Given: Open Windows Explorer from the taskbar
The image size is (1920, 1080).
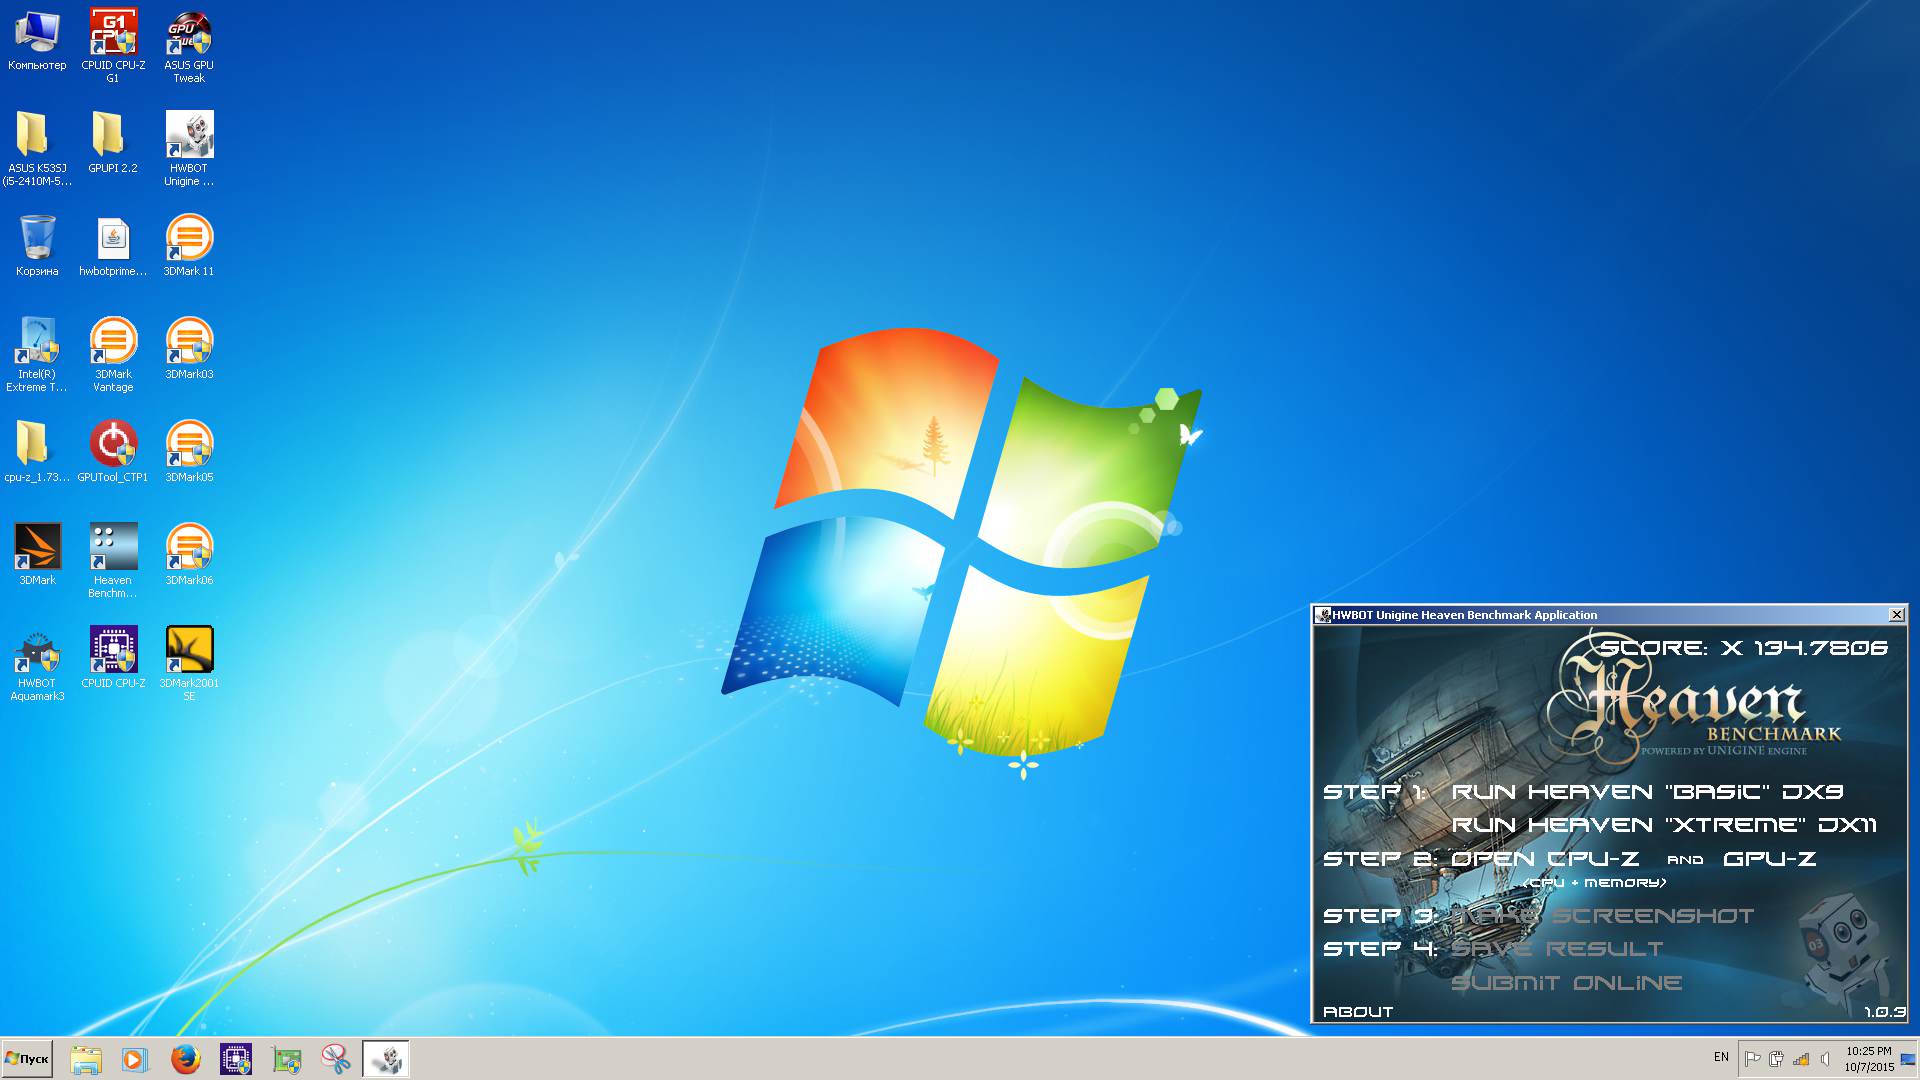Looking at the screenshot, I should point(86,1059).
